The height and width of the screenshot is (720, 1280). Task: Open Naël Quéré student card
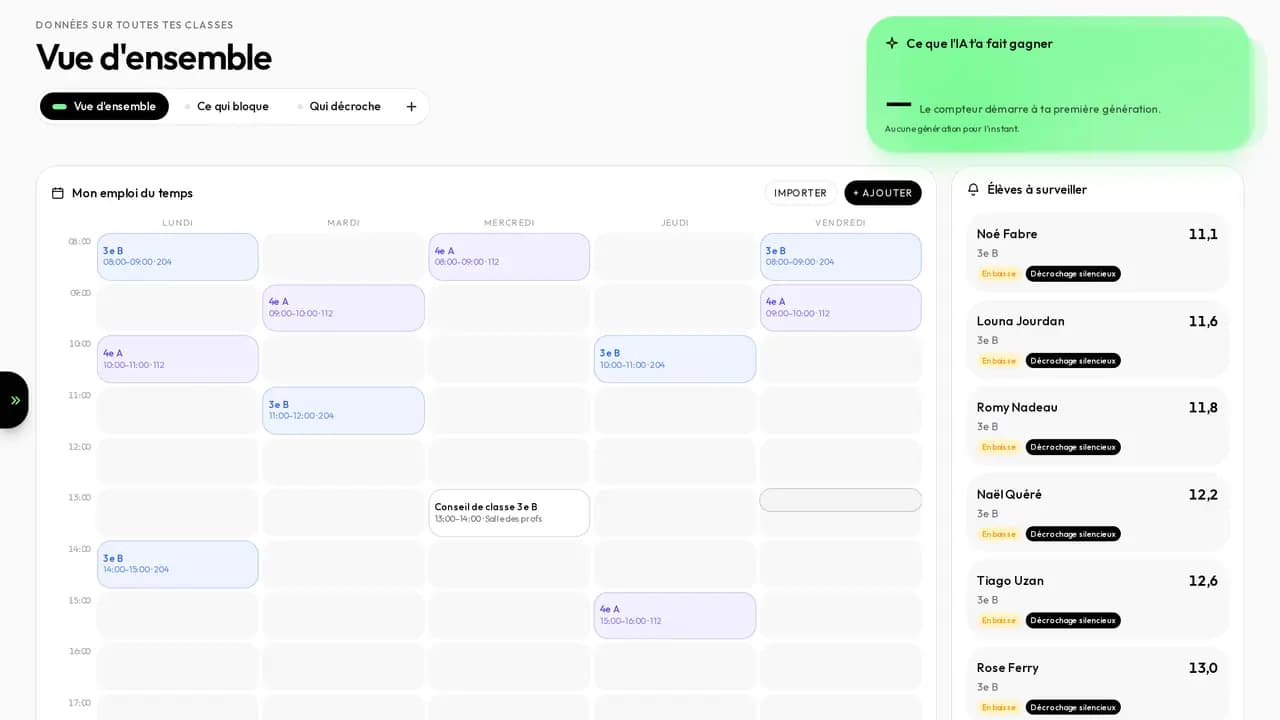(1097, 512)
